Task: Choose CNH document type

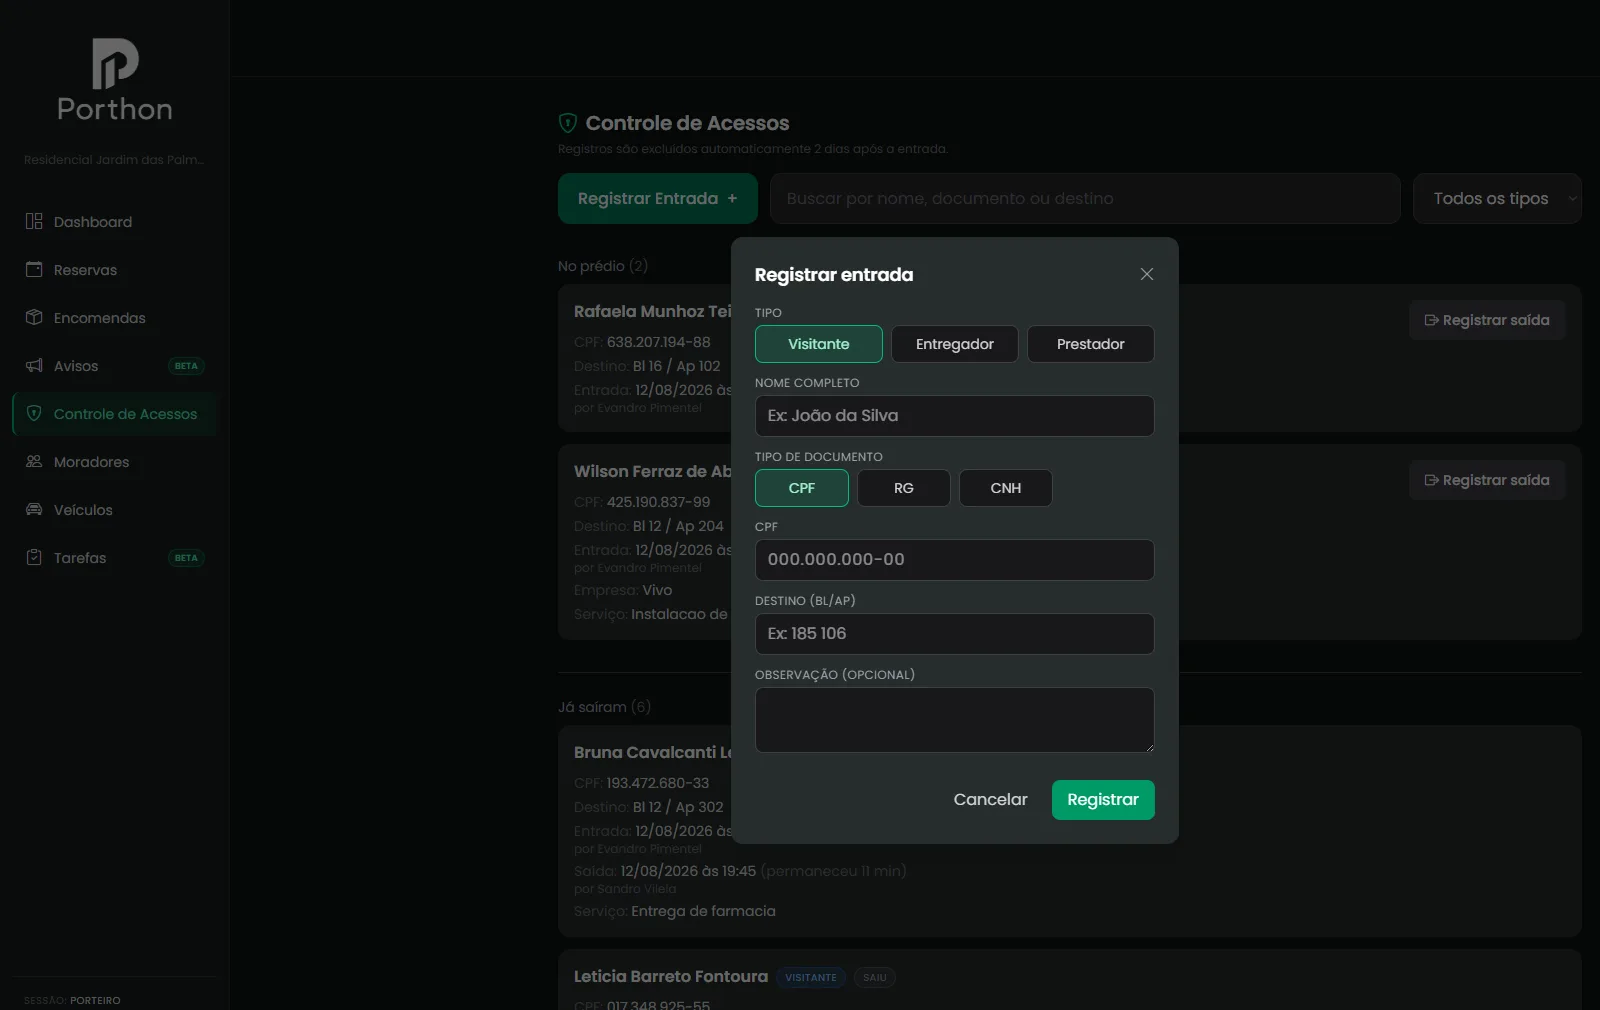Action: click(x=1006, y=488)
